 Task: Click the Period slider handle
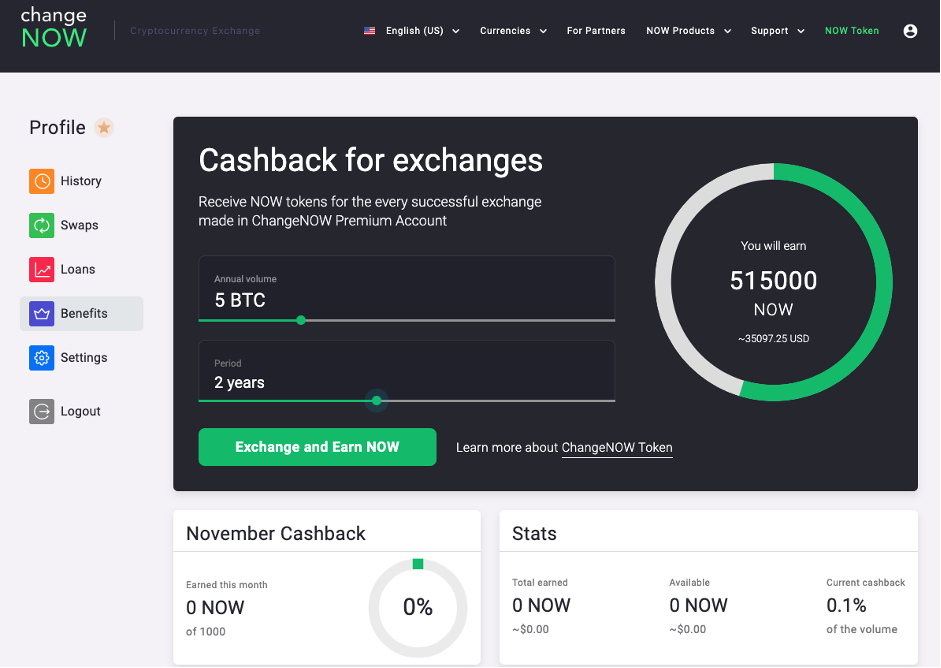pyautogui.click(x=376, y=400)
